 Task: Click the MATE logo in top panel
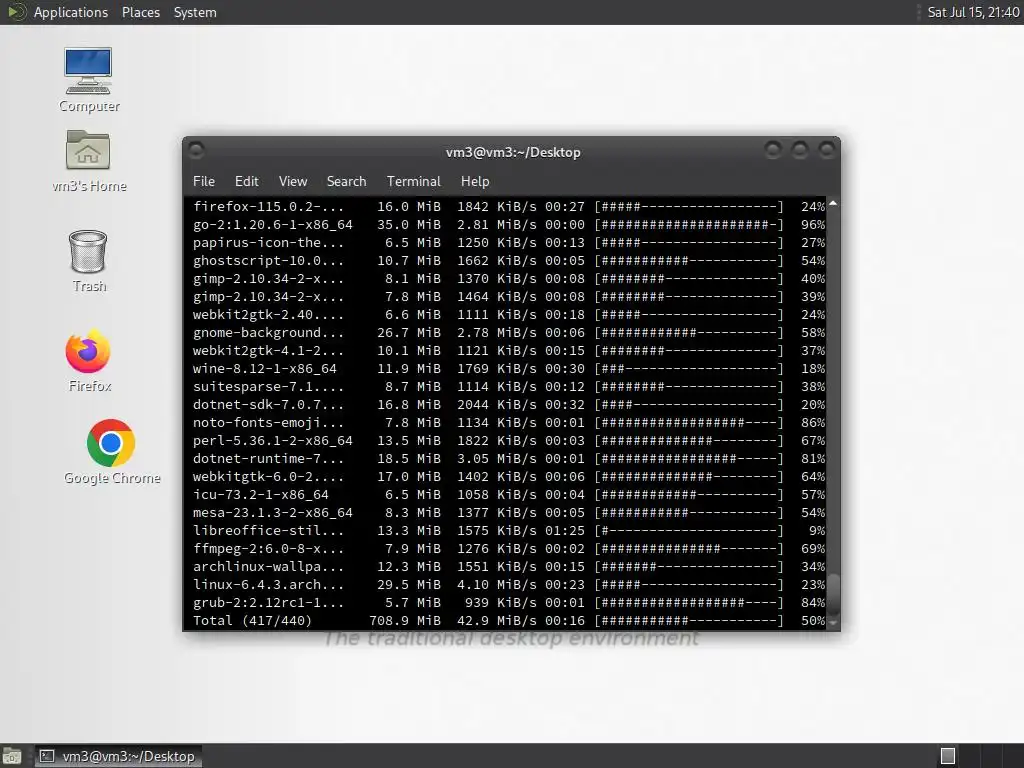[16, 12]
